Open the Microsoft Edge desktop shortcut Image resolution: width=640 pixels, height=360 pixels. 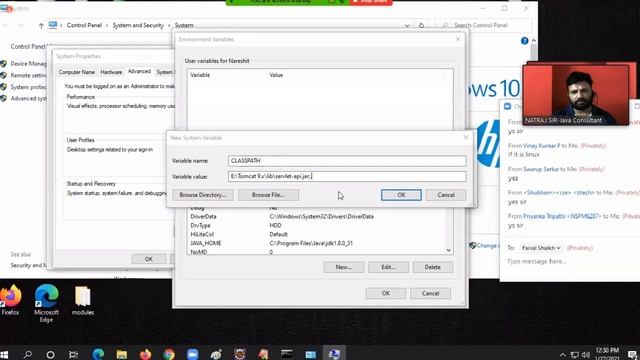click(46, 303)
